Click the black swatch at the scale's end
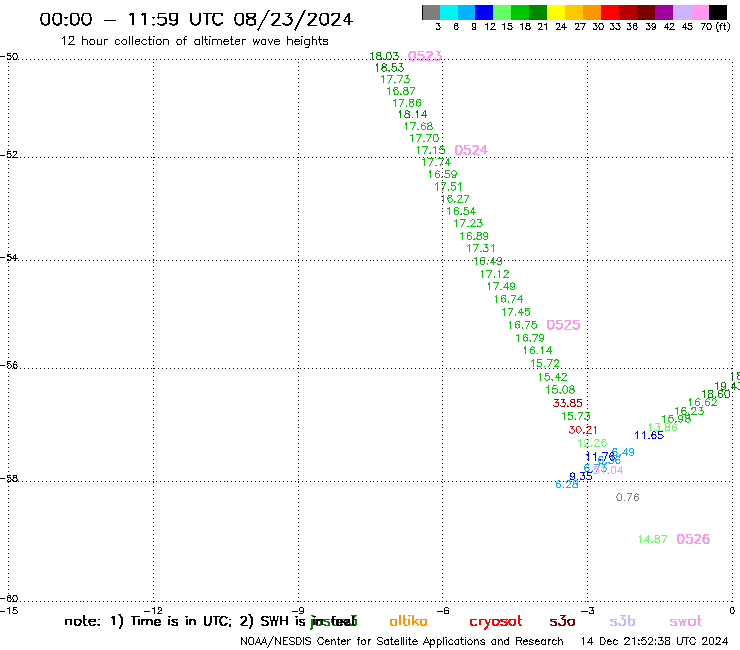The height and width of the screenshot is (650, 740). coord(718,12)
